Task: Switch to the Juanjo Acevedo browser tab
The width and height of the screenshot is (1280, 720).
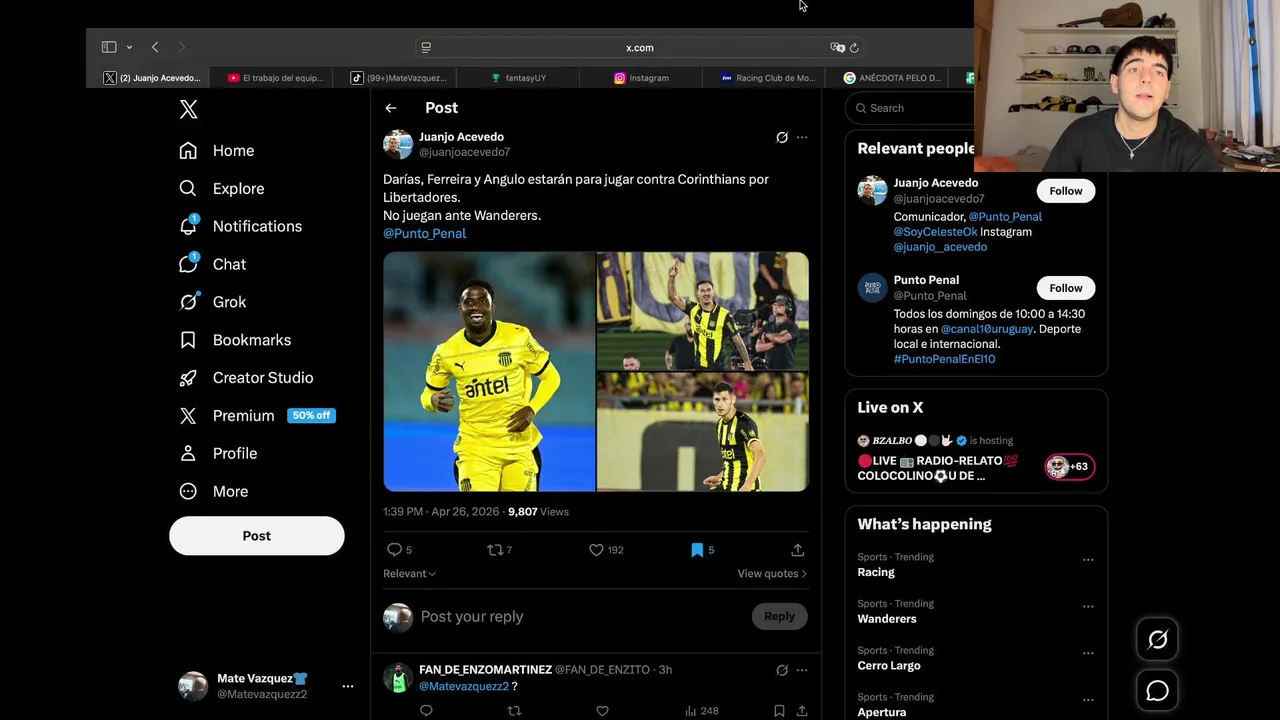Action: click(x=152, y=78)
